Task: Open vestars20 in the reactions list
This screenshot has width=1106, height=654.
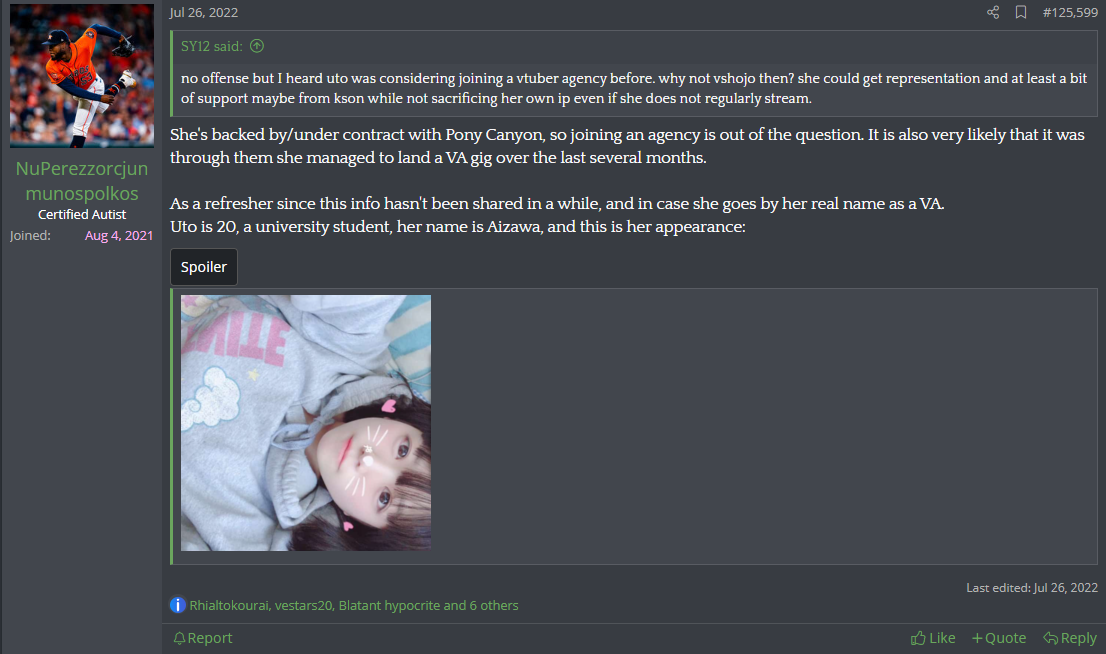Action: [303, 605]
